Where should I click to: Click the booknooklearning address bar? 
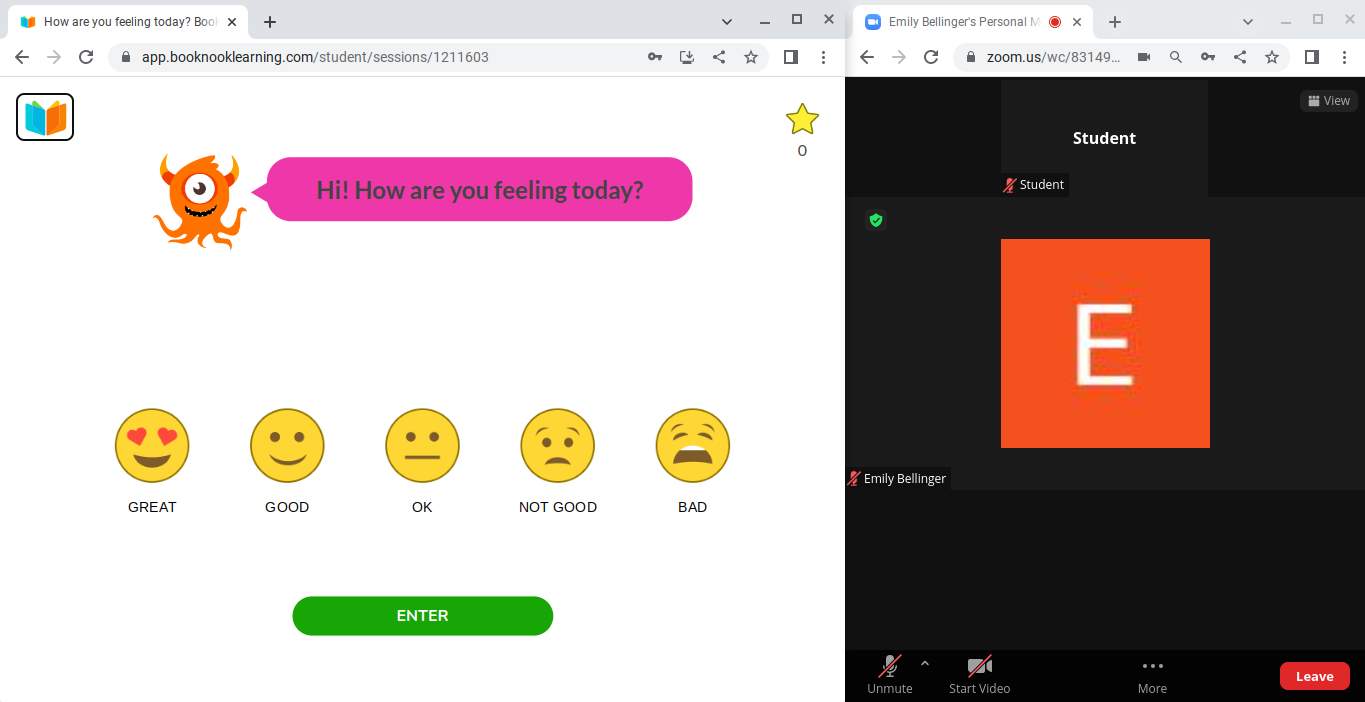coord(380,57)
